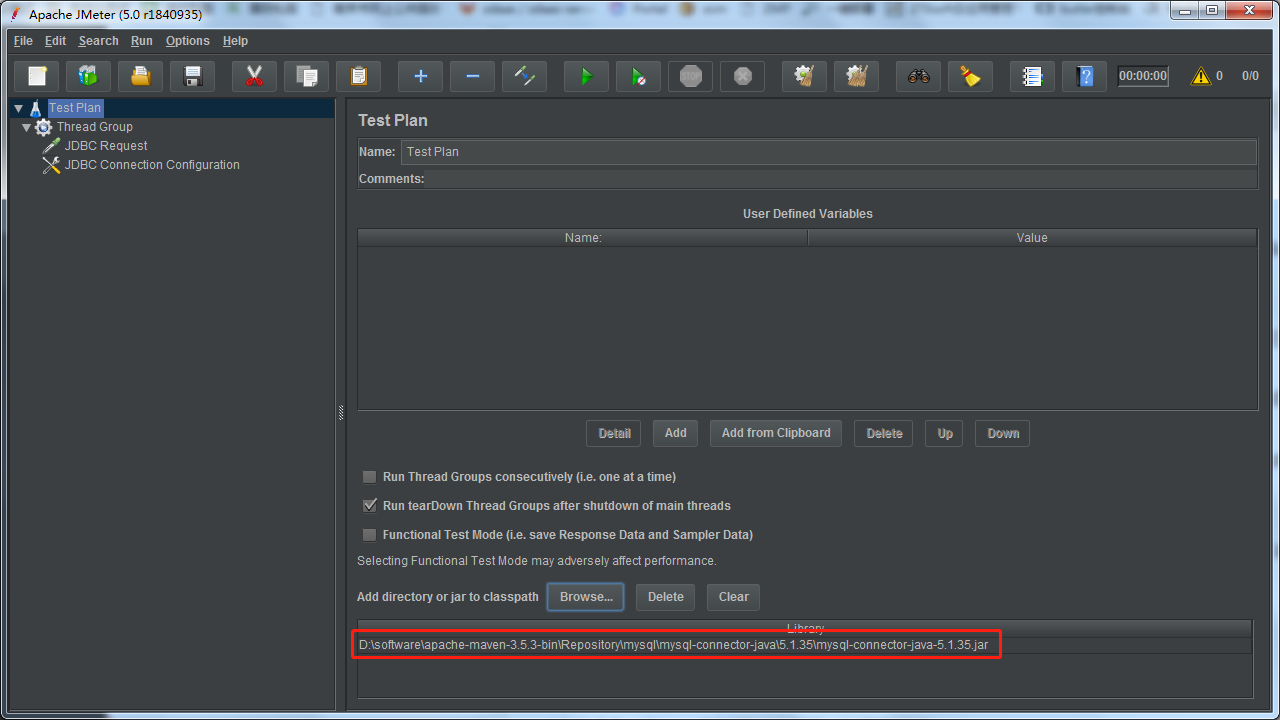Click the Clear classpath button

click(734, 597)
